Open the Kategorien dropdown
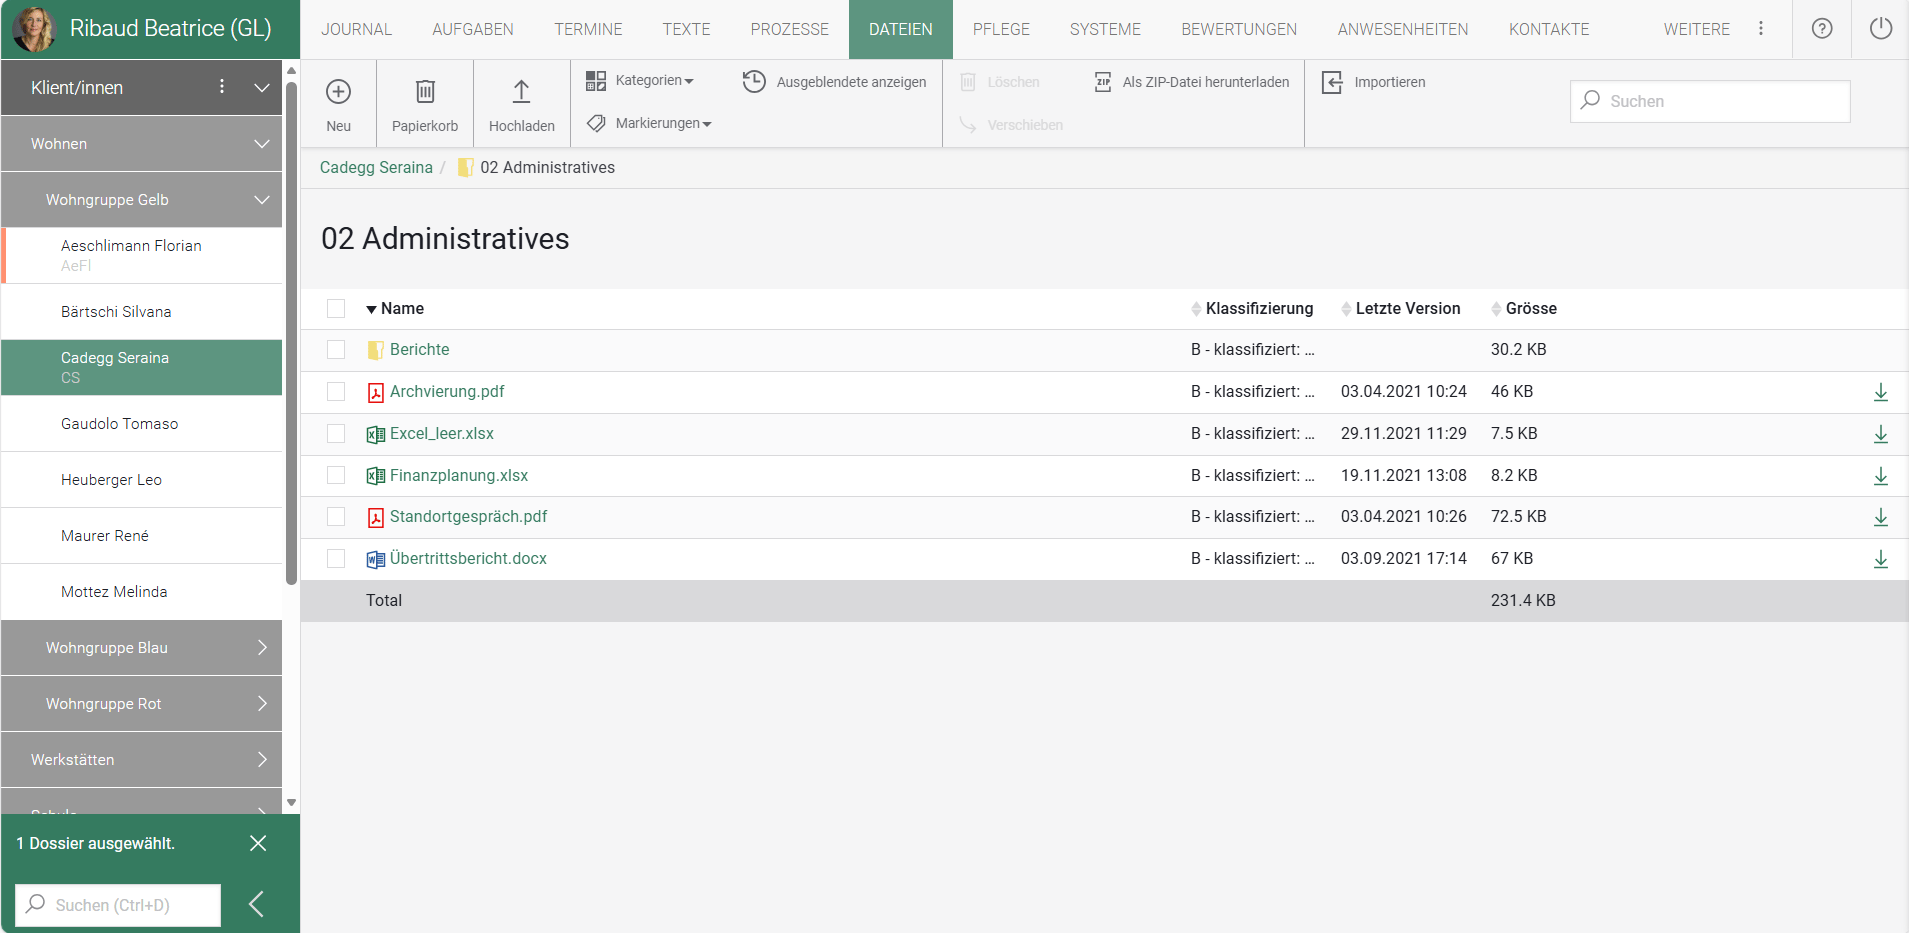This screenshot has width=1909, height=933. pyautogui.click(x=640, y=80)
